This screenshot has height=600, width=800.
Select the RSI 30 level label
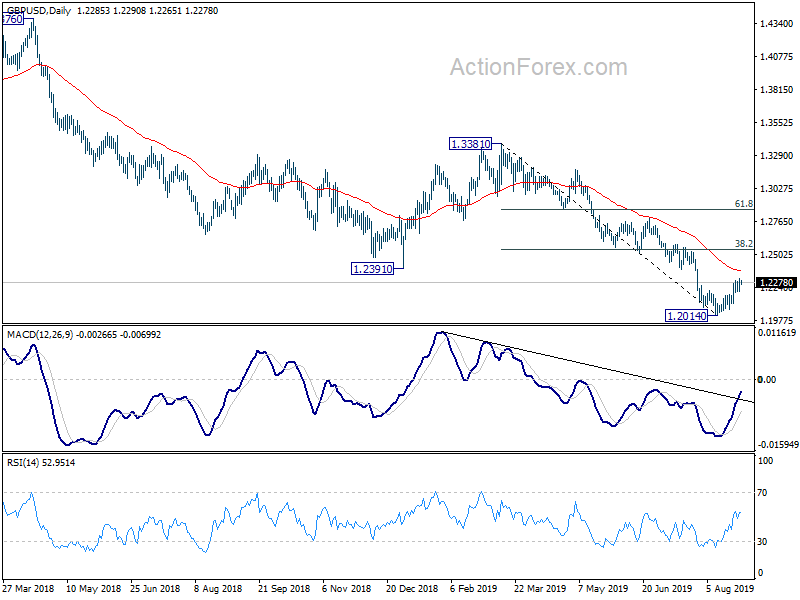coord(762,542)
